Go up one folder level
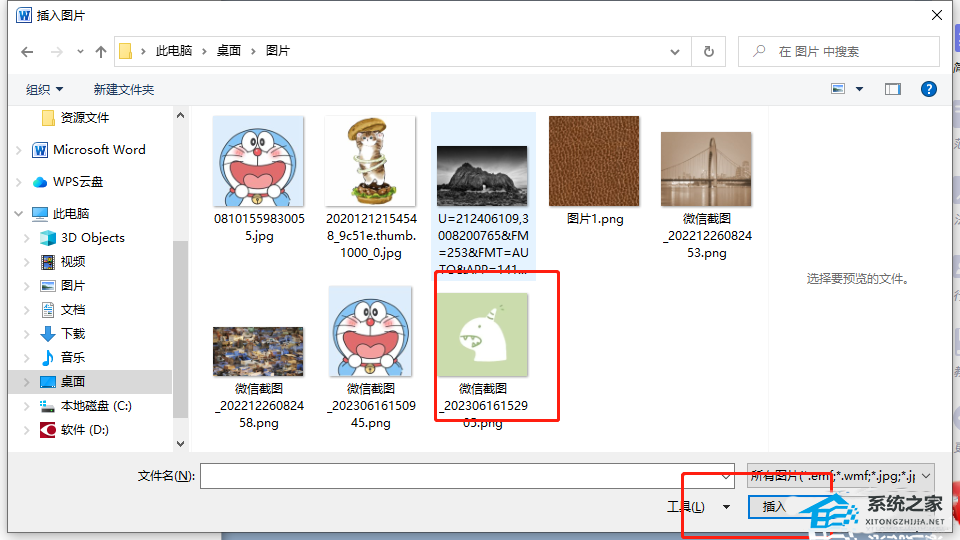This screenshot has height=540, width=960. [101, 52]
